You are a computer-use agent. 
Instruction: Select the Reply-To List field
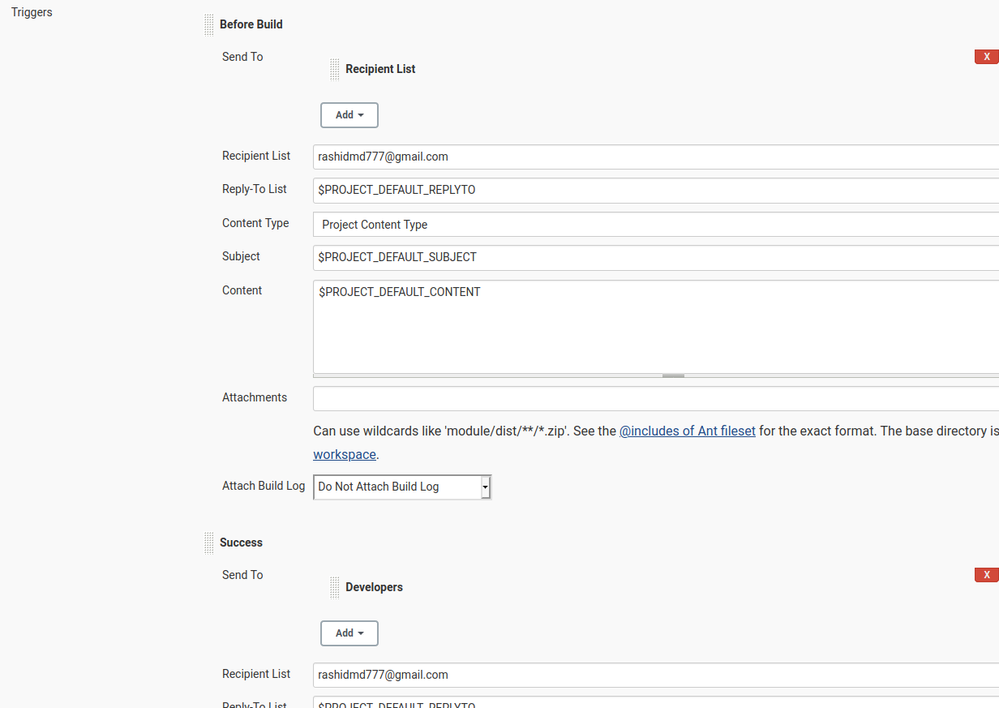click(x=600, y=189)
